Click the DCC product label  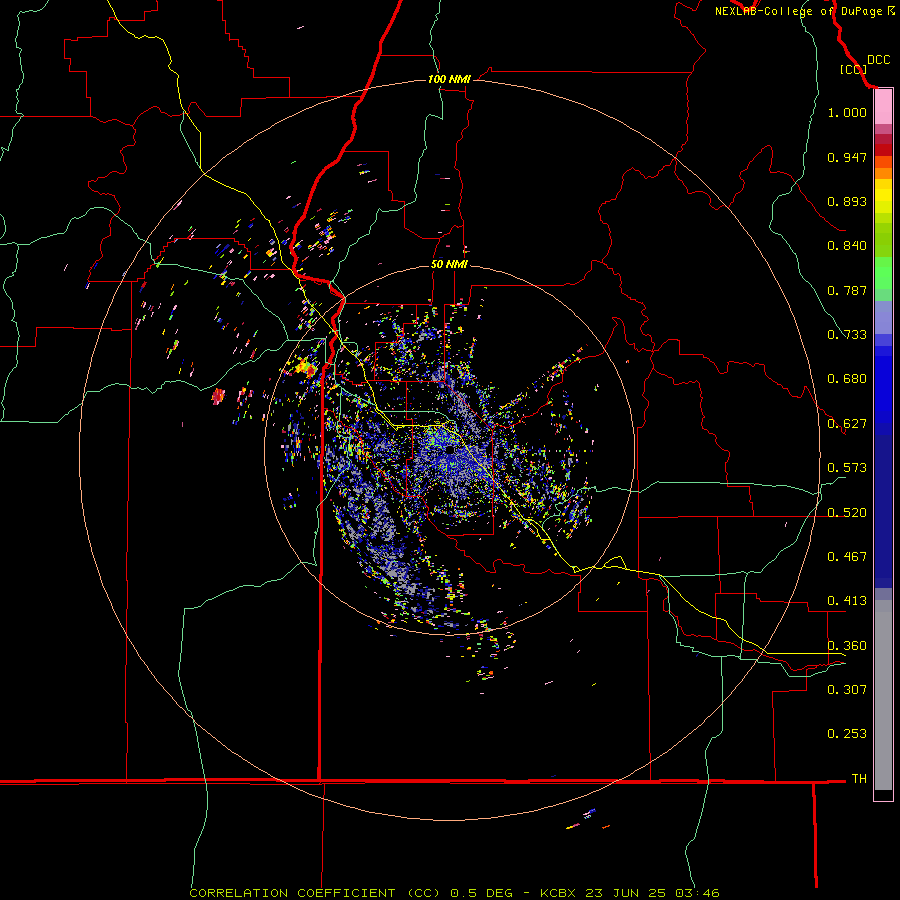(x=878, y=60)
